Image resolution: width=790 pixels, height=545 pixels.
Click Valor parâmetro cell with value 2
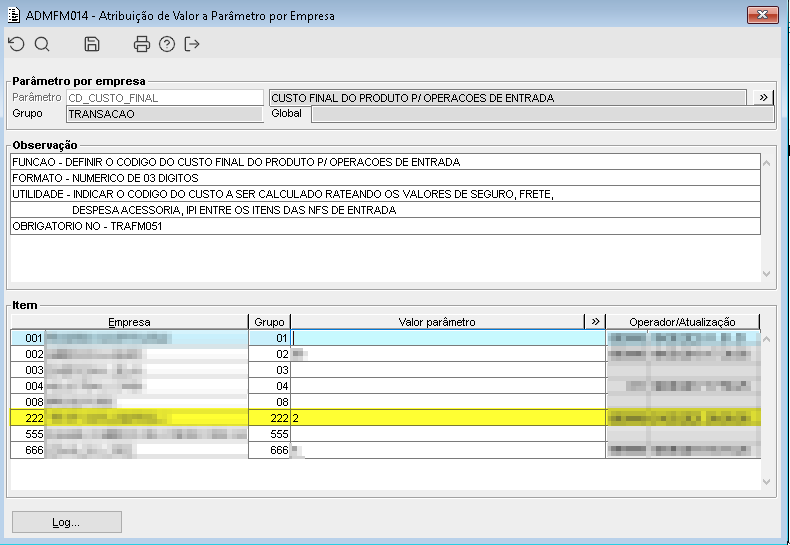click(448, 418)
